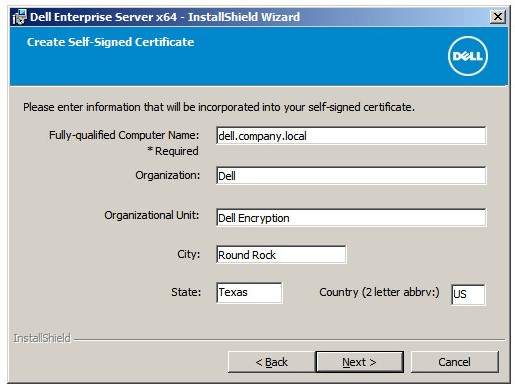Select the Organization text field
This screenshot has width=515, height=388.
click(x=351, y=176)
